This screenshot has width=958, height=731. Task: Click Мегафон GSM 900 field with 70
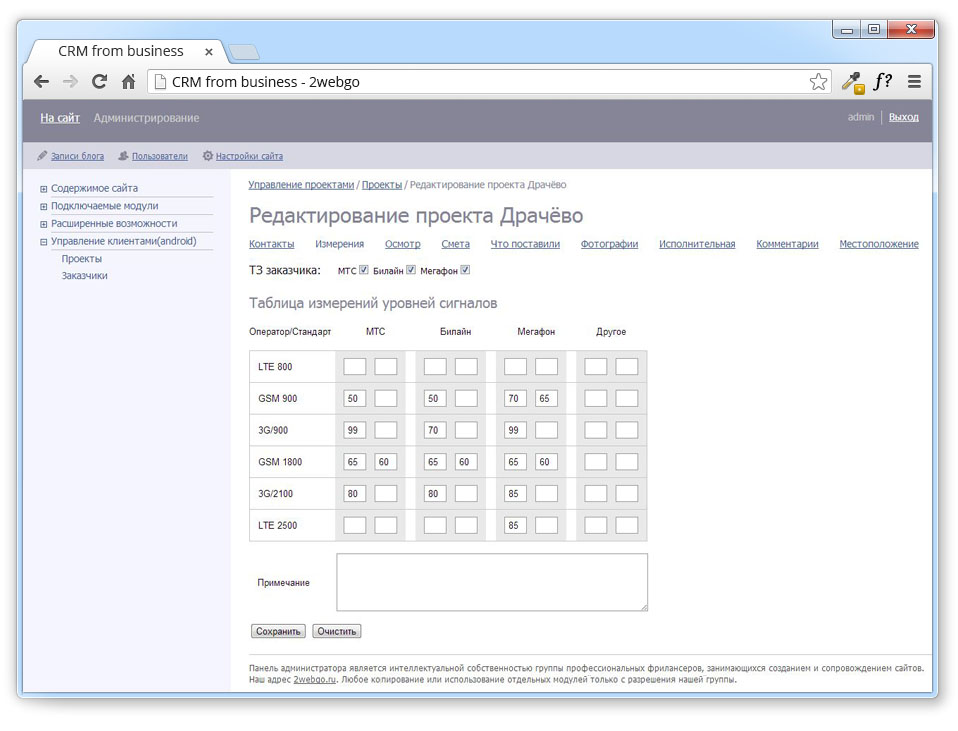515,399
